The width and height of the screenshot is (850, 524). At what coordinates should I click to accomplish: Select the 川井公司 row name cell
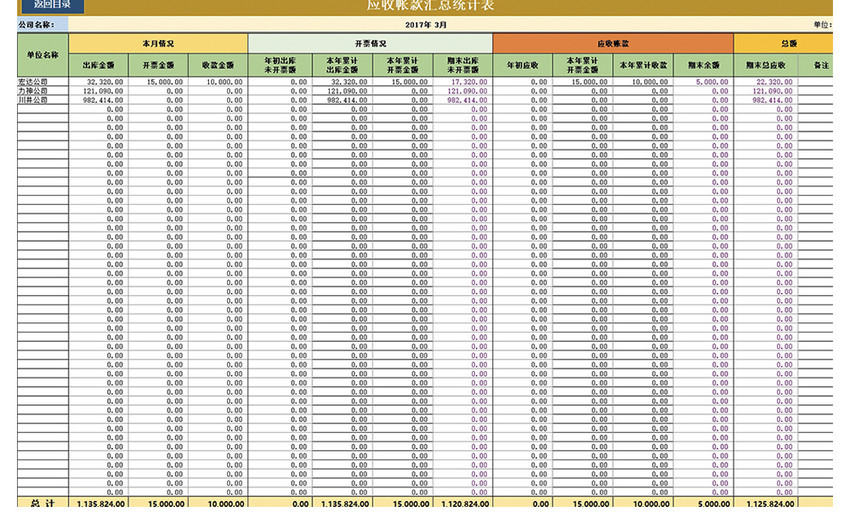click(43, 100)
